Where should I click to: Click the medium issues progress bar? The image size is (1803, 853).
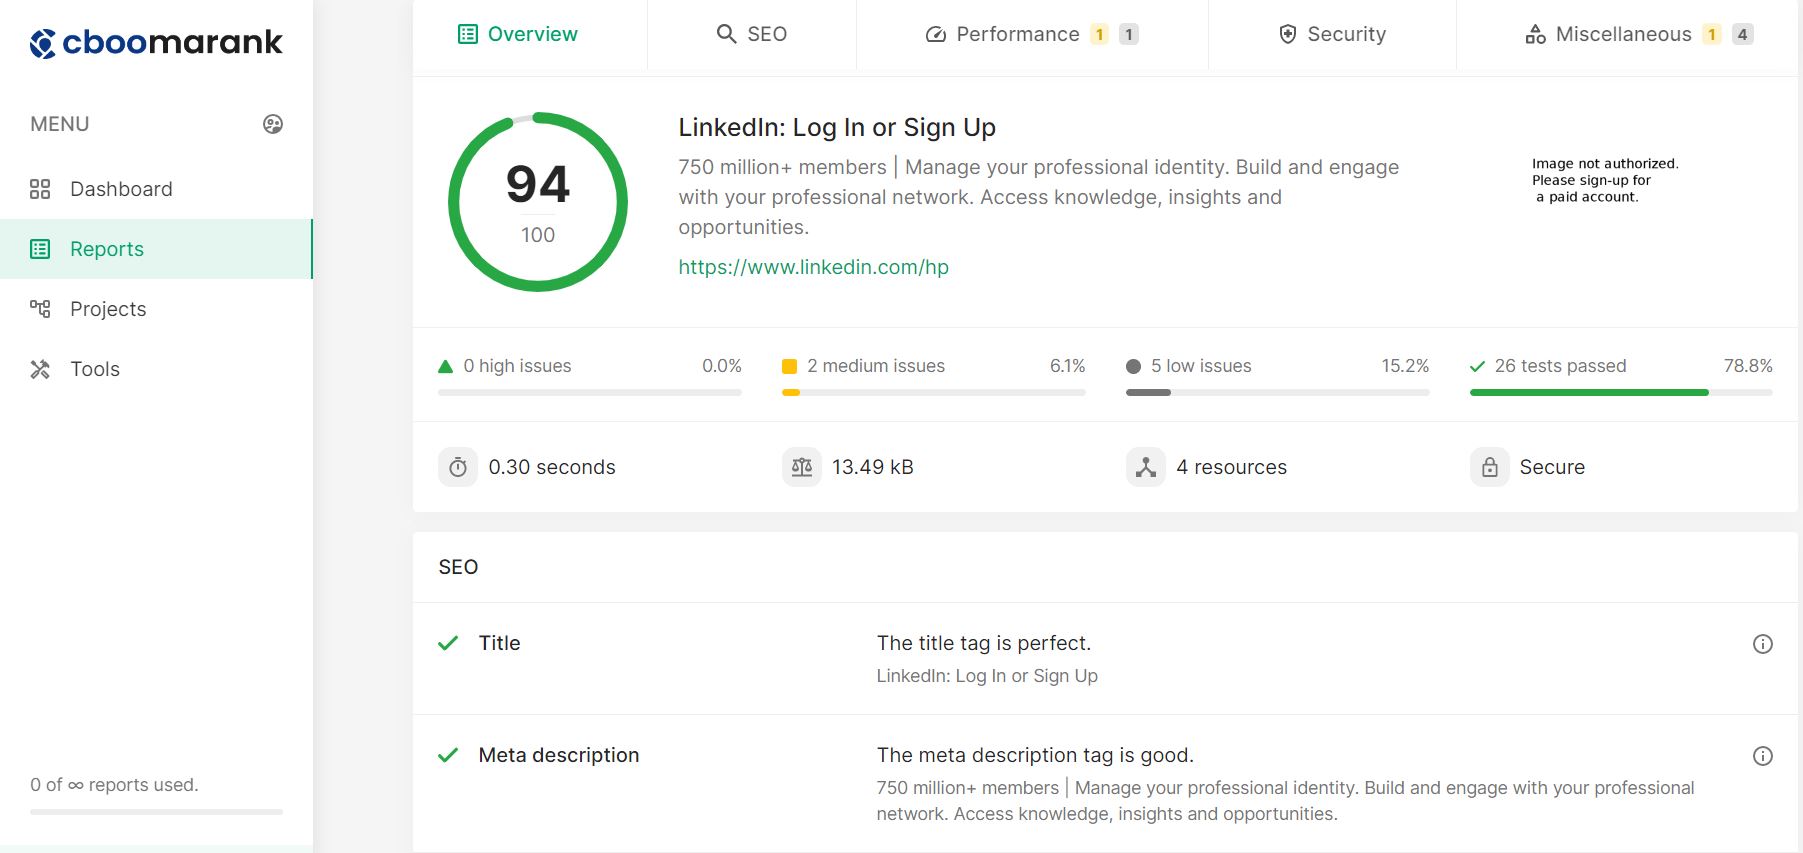point(933,393)
